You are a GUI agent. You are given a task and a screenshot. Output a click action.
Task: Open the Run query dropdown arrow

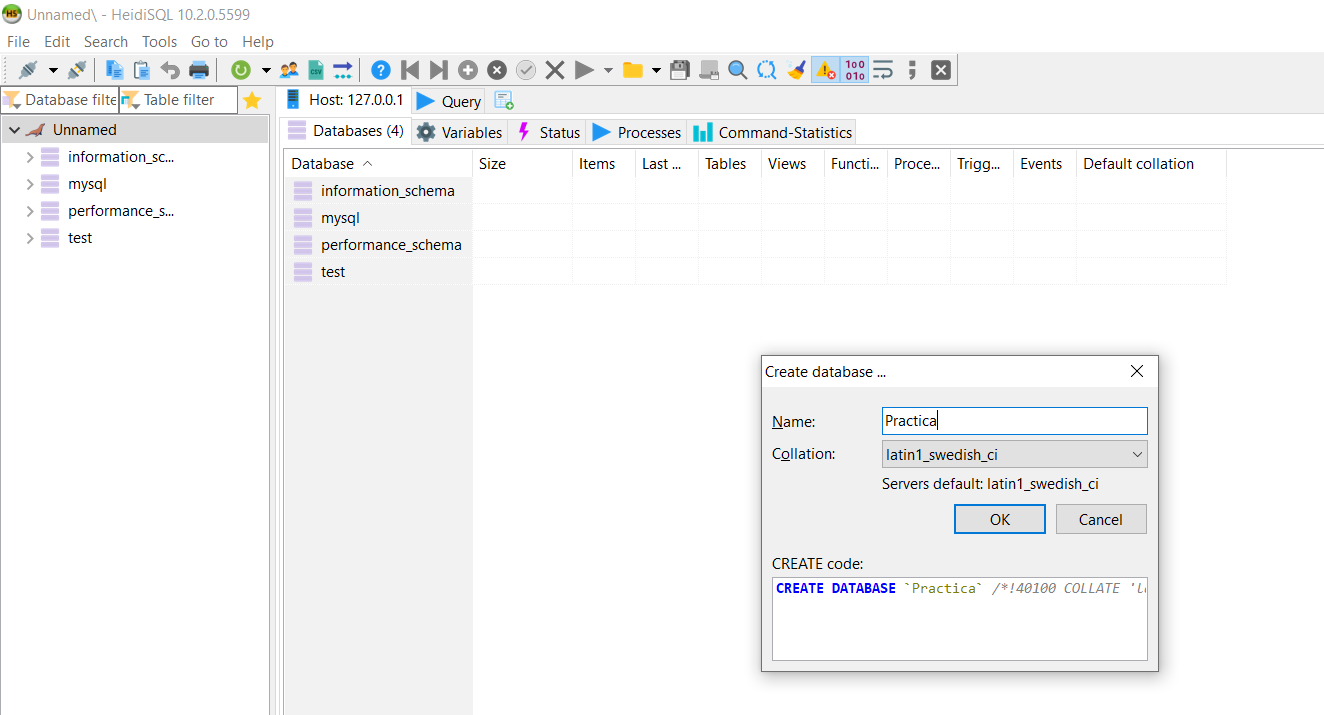pyautogui.click(x=608, y=70)
